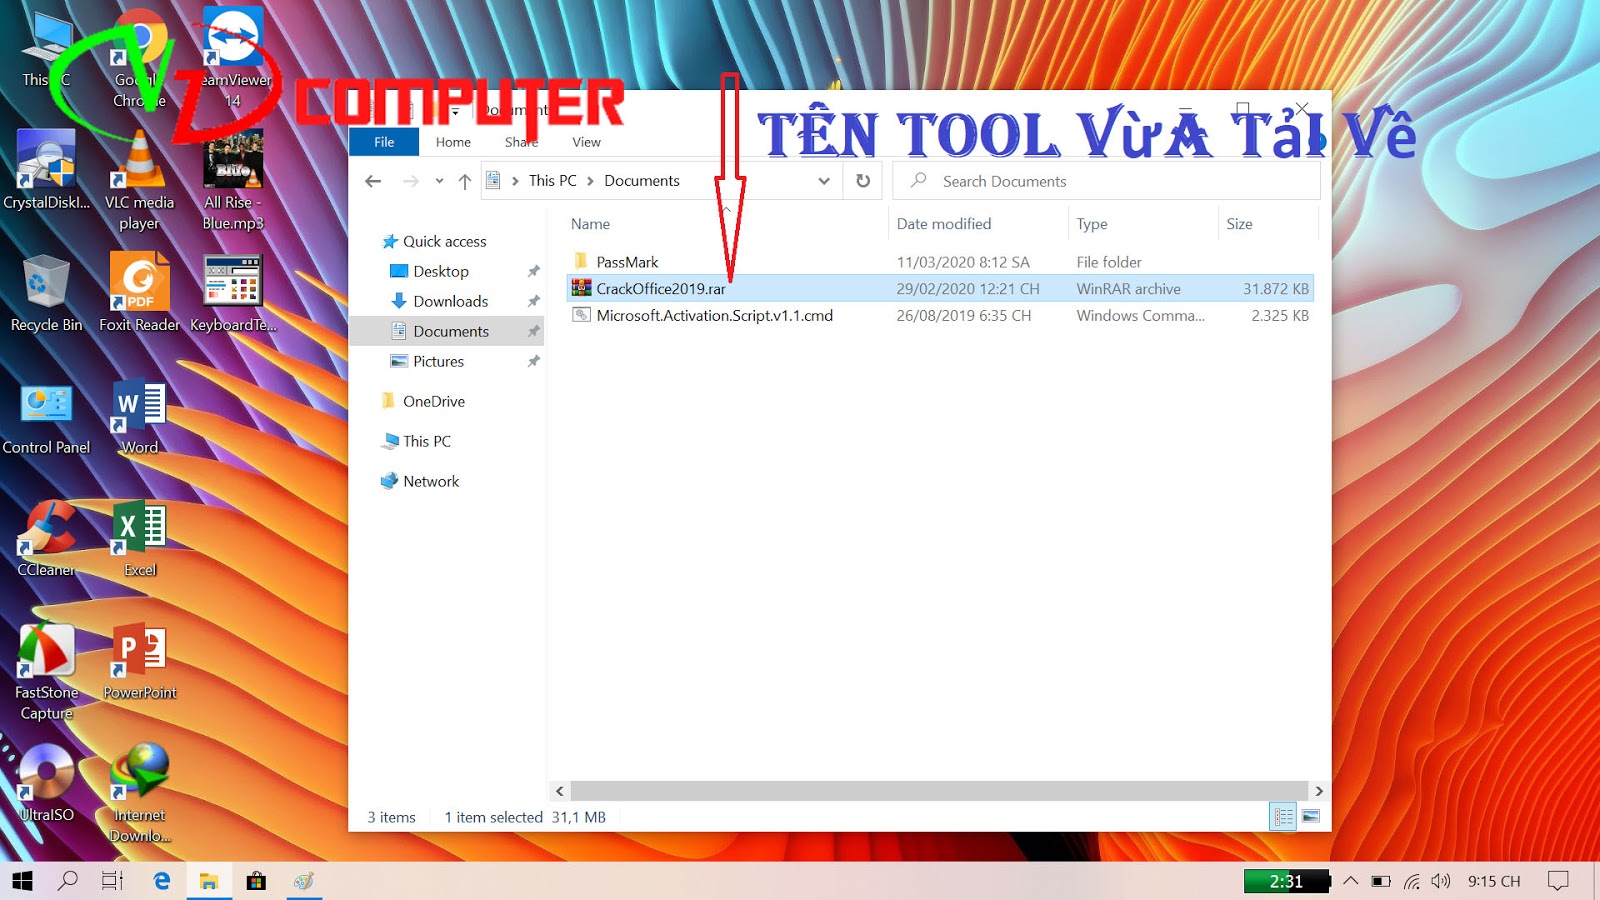Click the chevron before This PC in address bar

(515, 181)
